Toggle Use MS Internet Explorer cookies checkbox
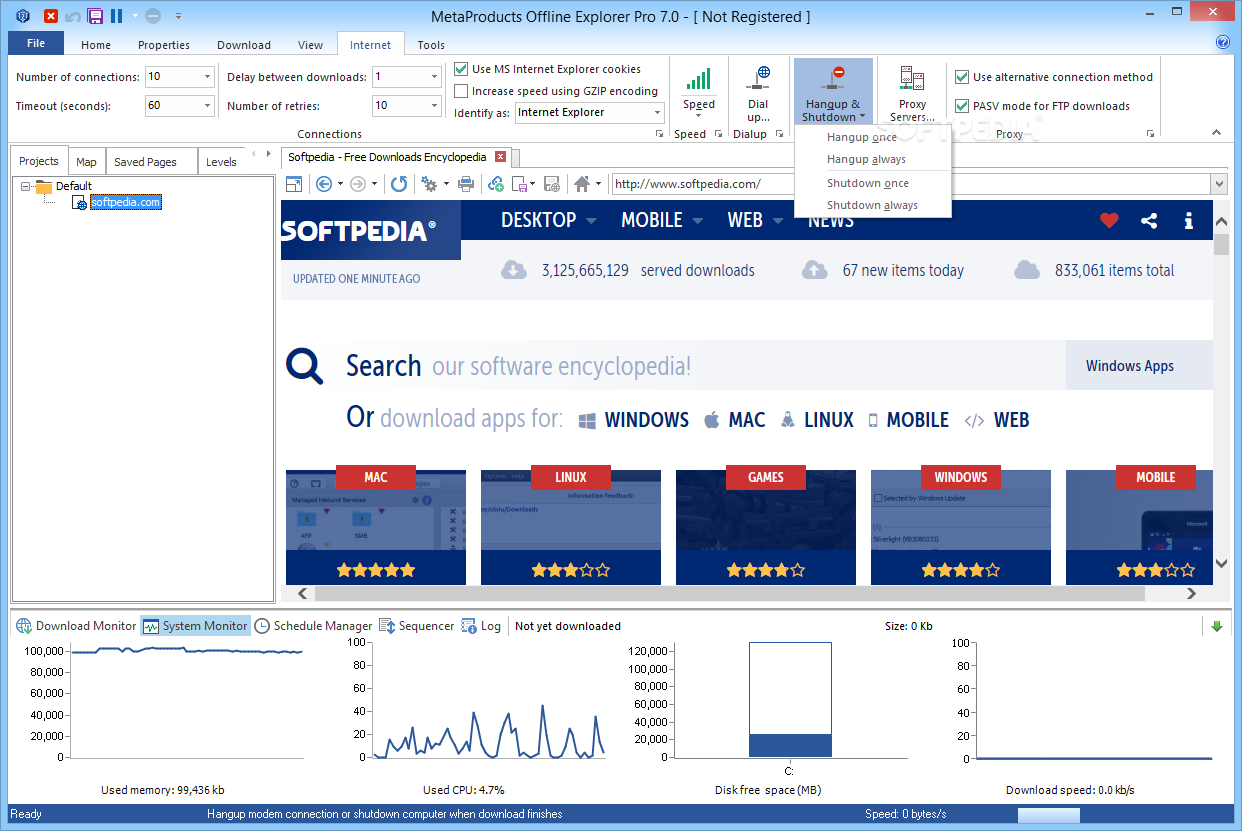 461,69
